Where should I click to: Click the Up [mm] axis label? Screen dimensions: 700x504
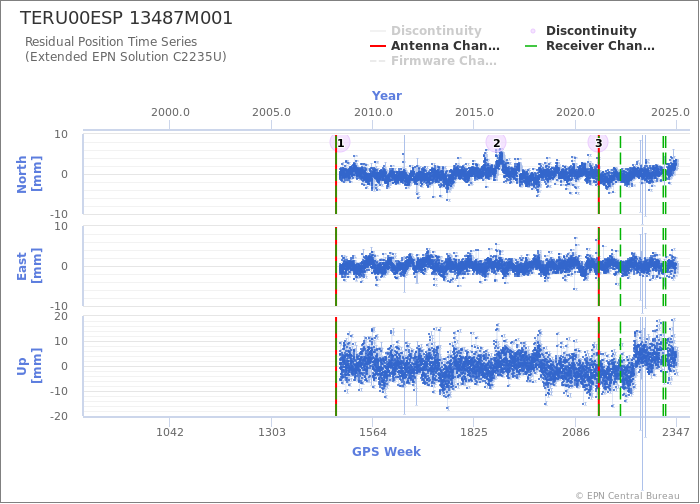[29, 366]
